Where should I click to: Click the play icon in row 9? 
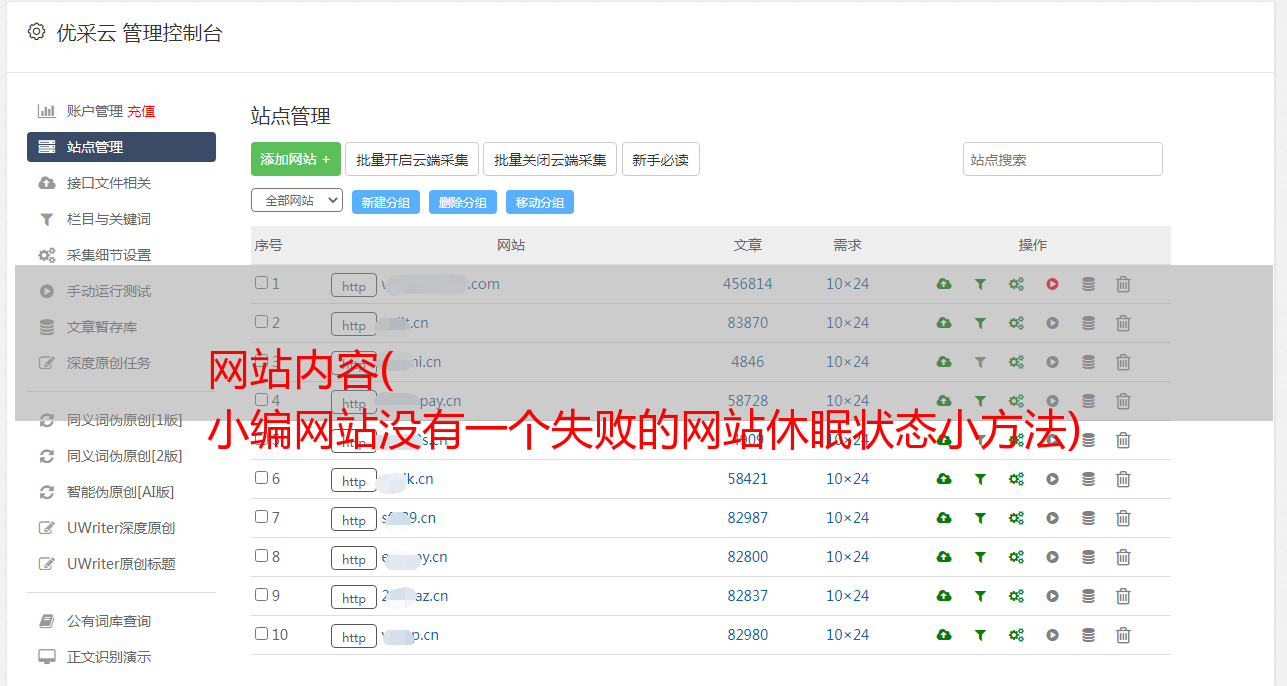pos(1052,596)
